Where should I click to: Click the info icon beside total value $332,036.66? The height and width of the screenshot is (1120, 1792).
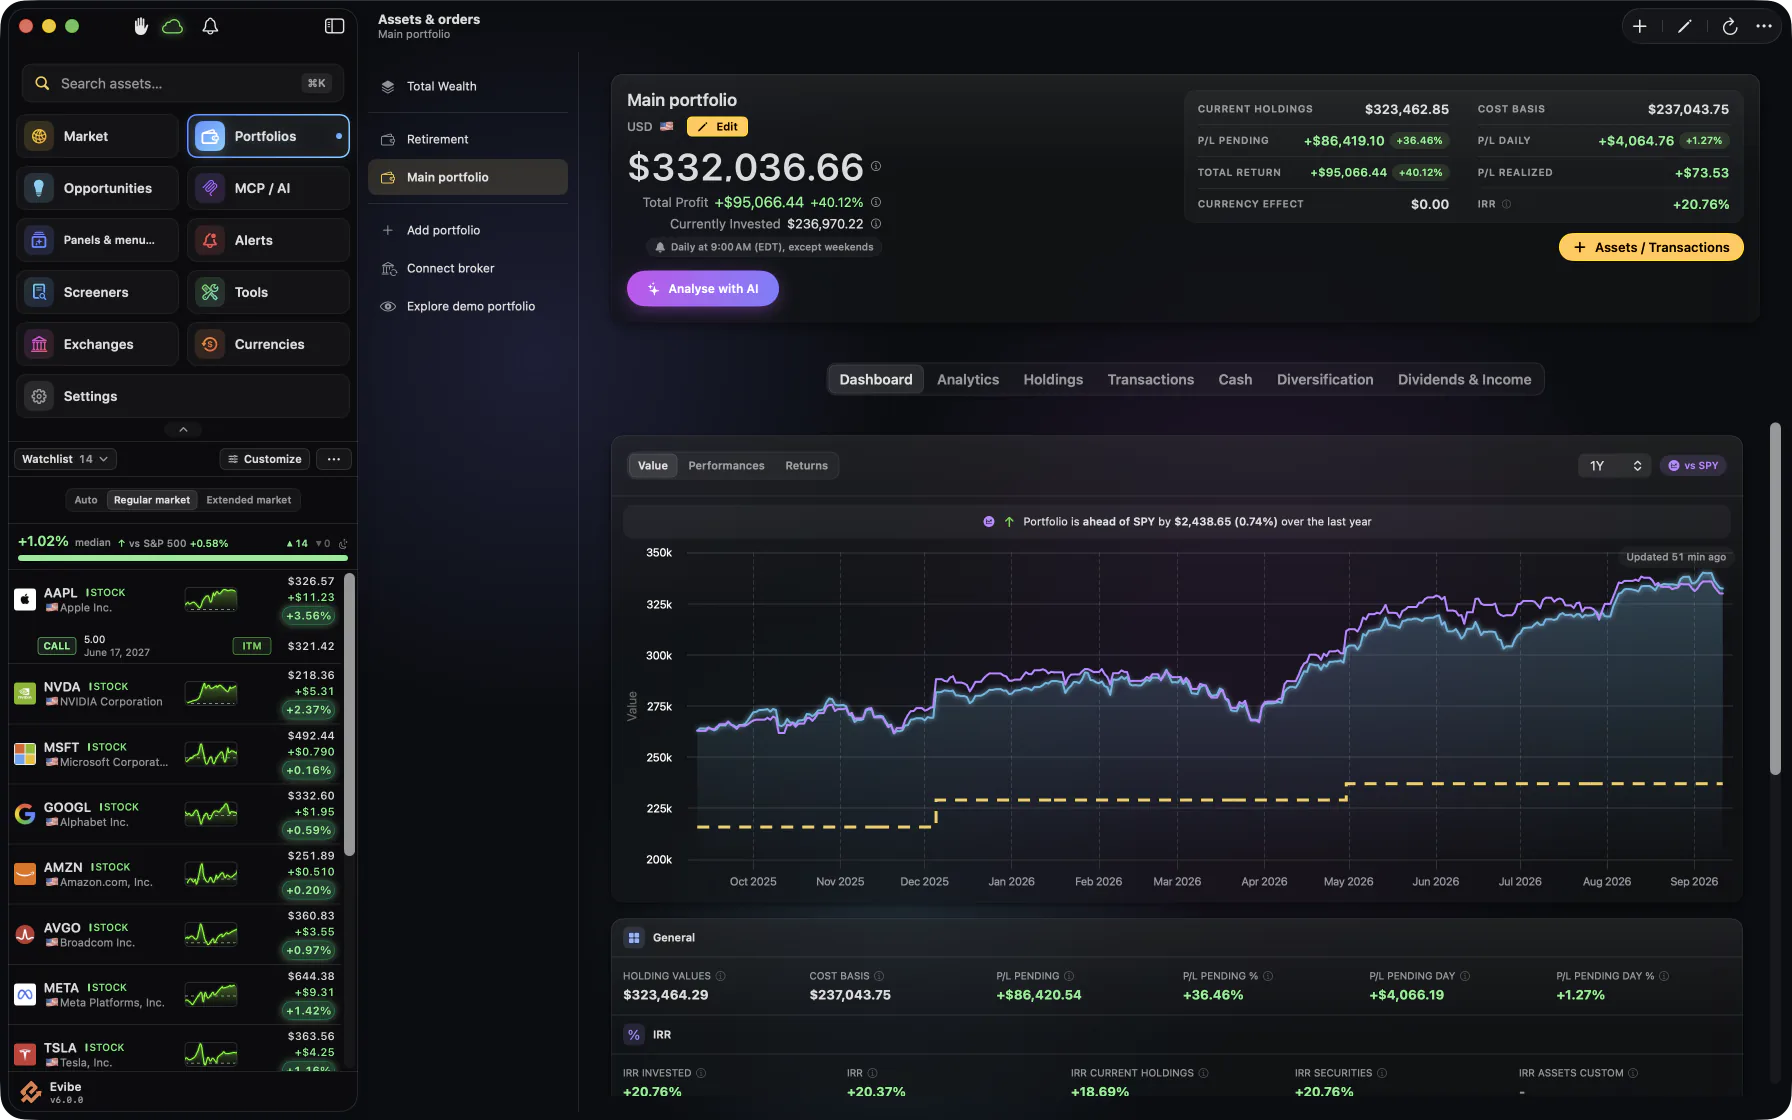pos(876,166)
